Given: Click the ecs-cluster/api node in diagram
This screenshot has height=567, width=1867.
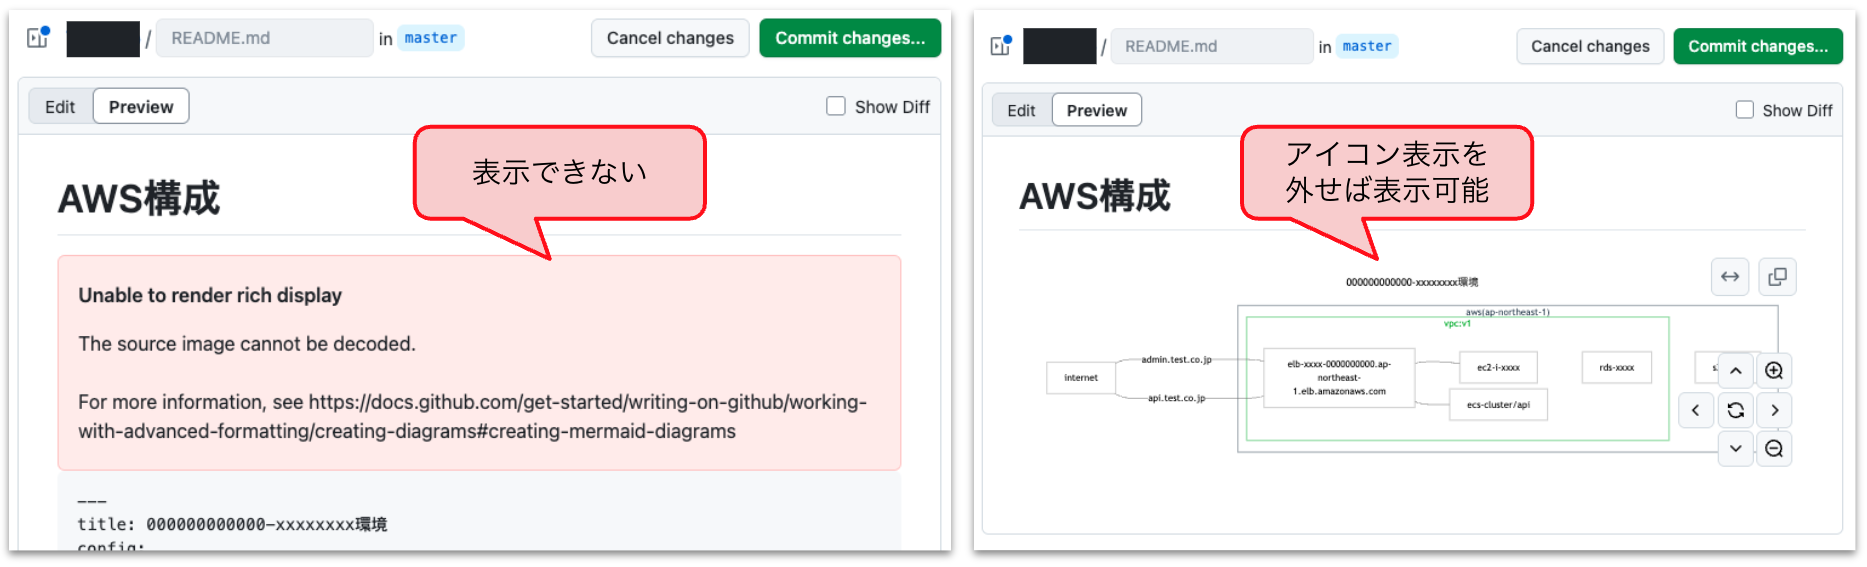Looking at the screenshot, I should click(x=1498, y=405).
